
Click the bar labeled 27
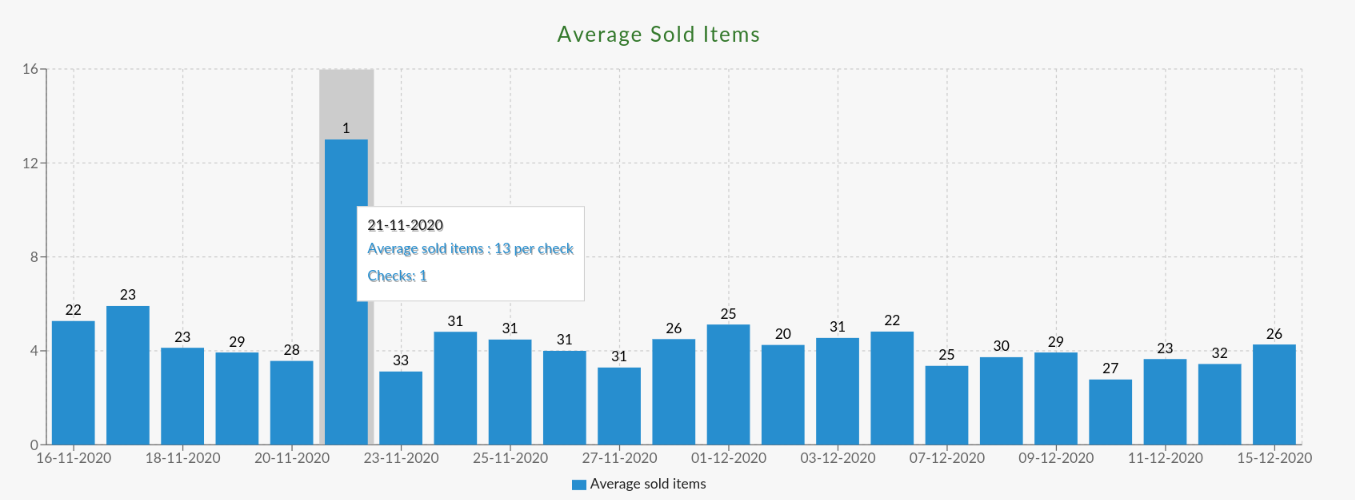[x=1110, y=412]
